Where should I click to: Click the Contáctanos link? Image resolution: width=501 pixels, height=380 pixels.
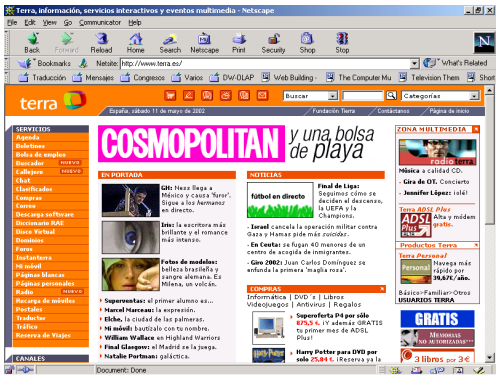pos(393,111)
